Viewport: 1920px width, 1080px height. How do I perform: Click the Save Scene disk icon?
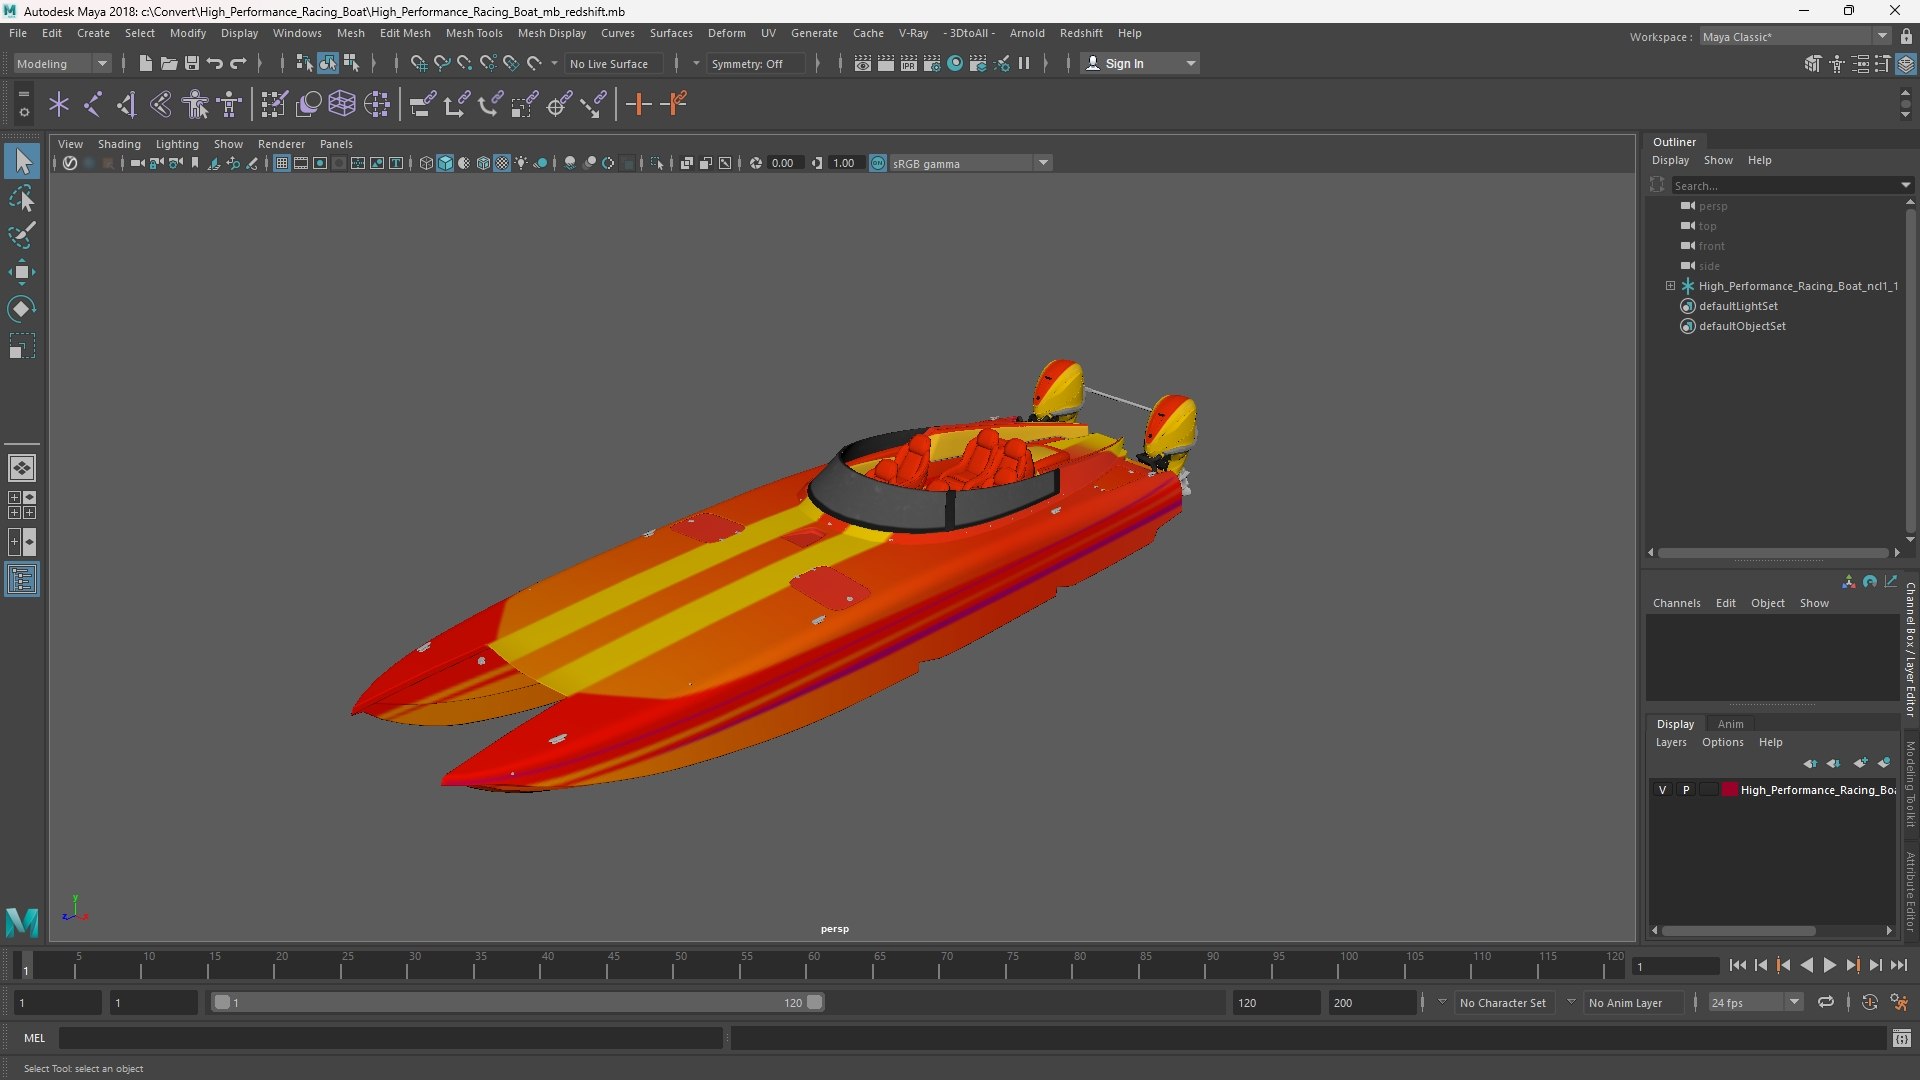click(x=192, y=63)
